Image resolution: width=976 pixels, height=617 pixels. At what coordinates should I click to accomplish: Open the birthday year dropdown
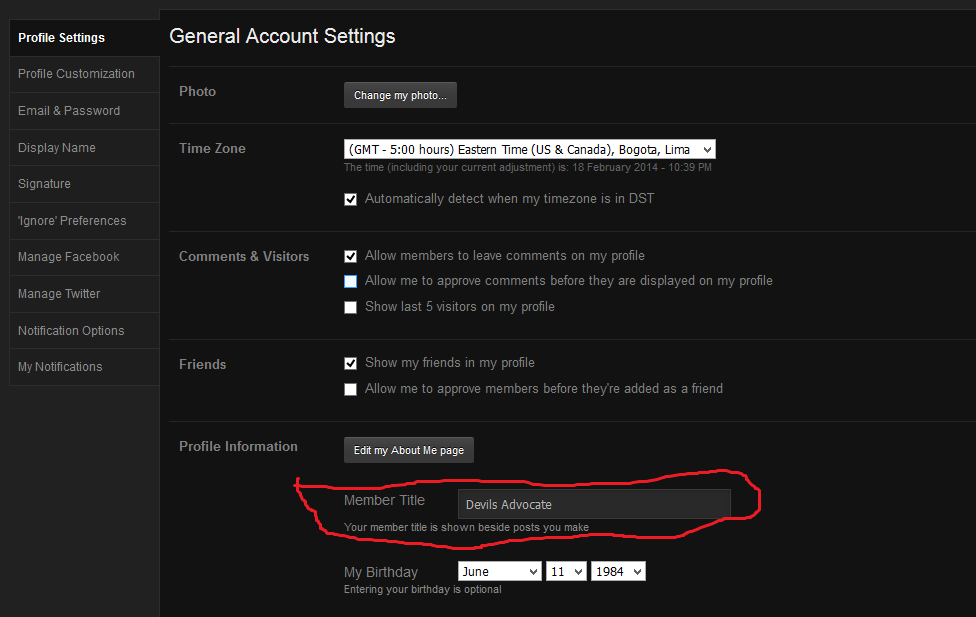[x=618, y=572]
